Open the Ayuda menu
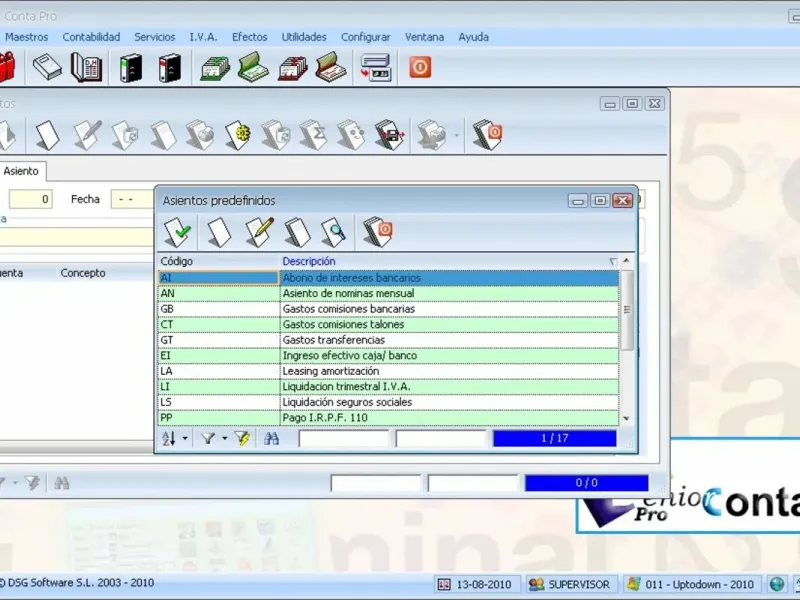The width and height of the screenshot is (800, 600). 473,37
